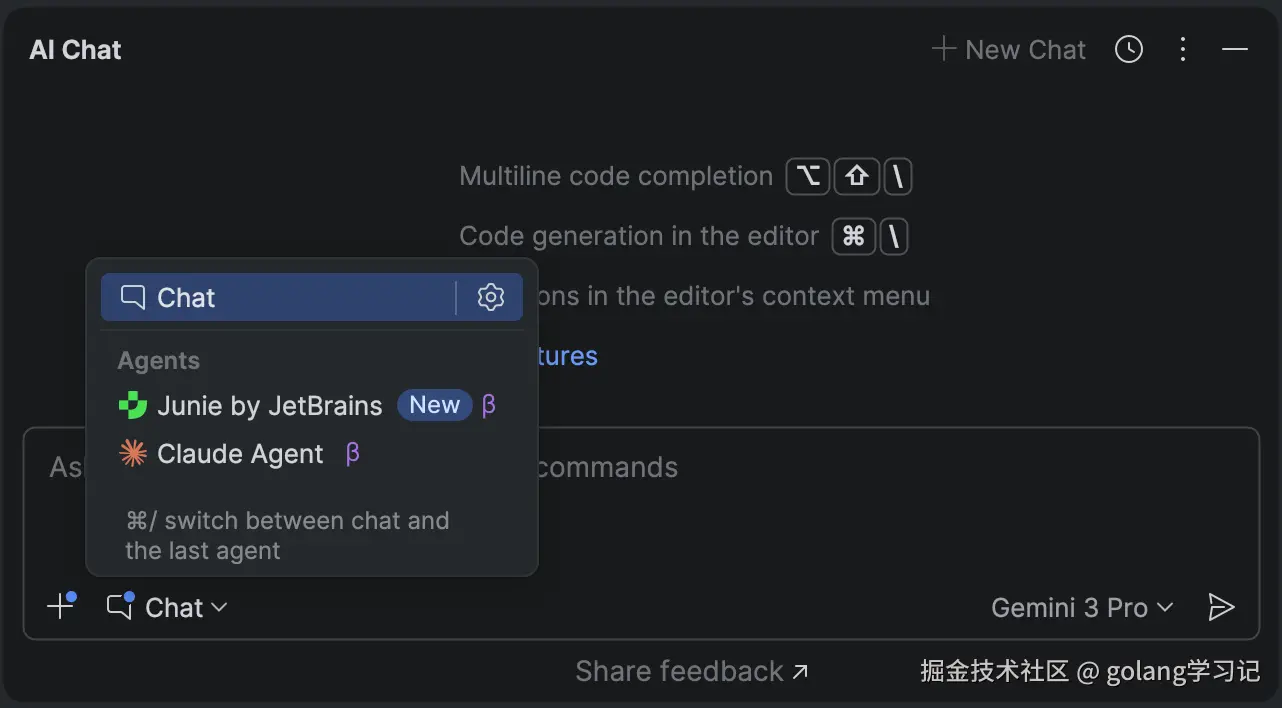Click the plus attach context icon
This screenshot has width=1282, height=708.
tap(60, 606)
